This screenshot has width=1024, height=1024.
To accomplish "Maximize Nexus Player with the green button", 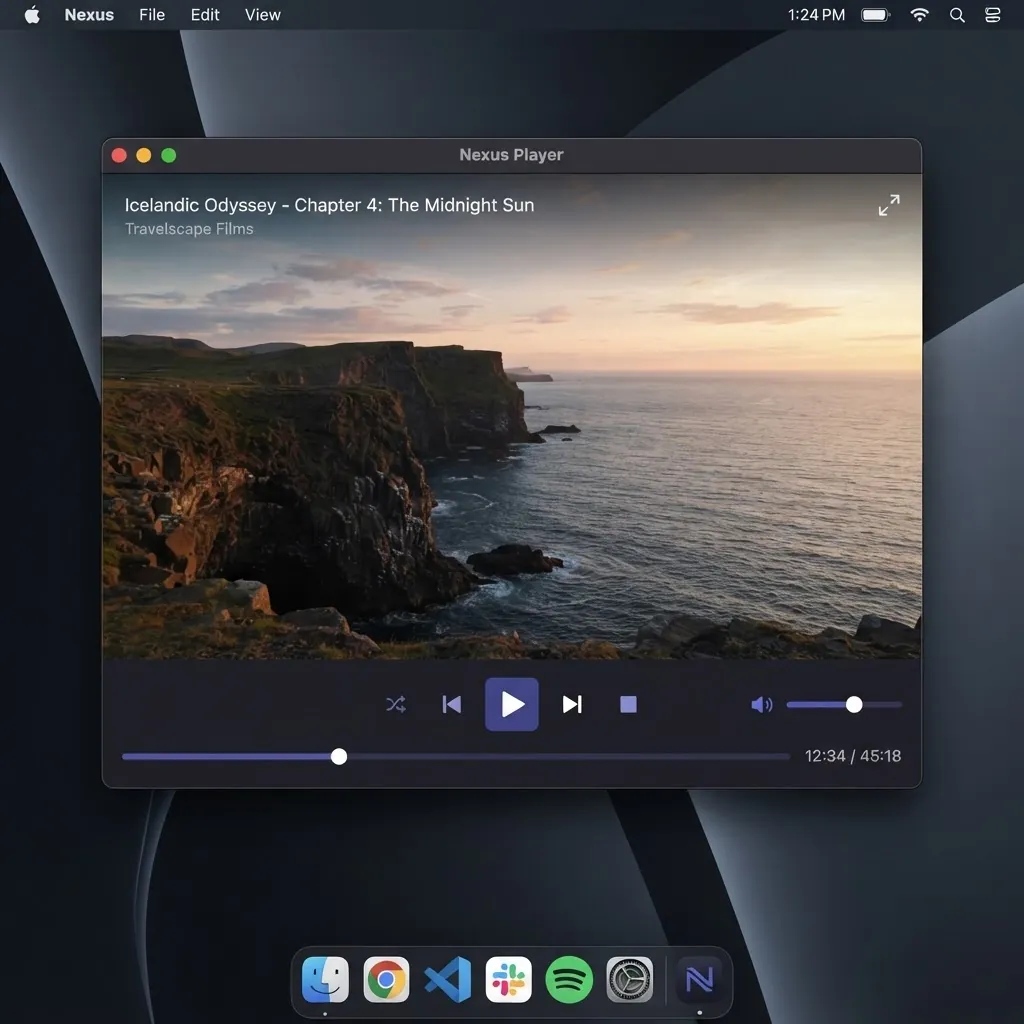I will coord(168,155).
